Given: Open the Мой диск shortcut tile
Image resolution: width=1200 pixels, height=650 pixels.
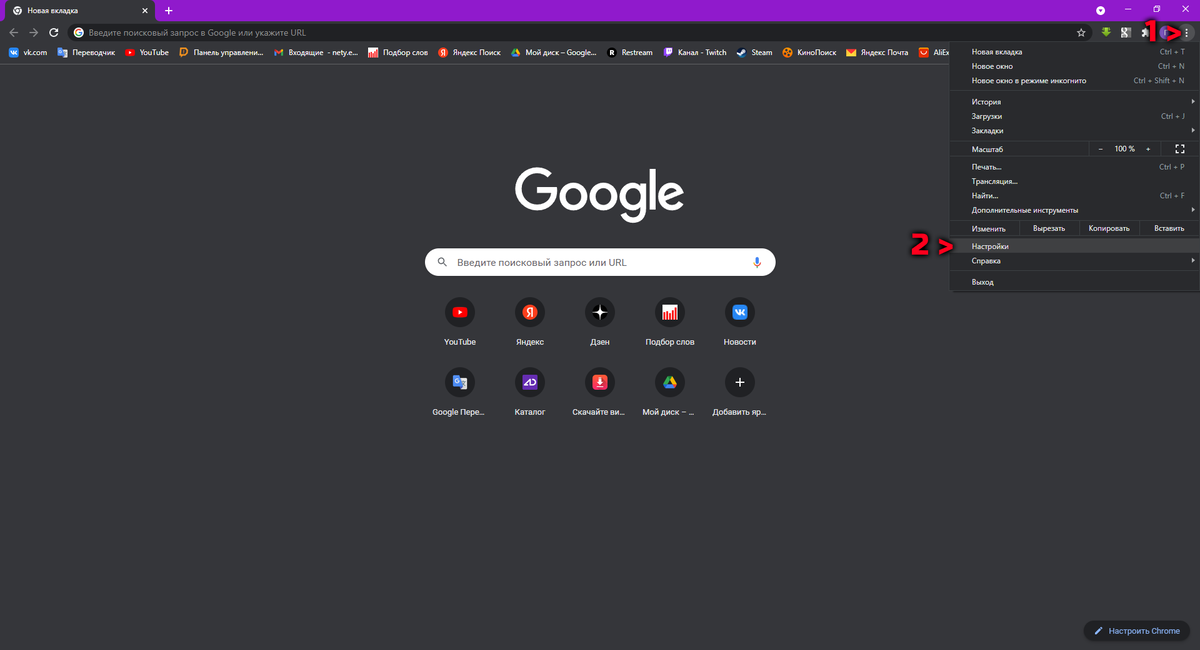Looking at the screenshot, I should (x=670, y=392).
